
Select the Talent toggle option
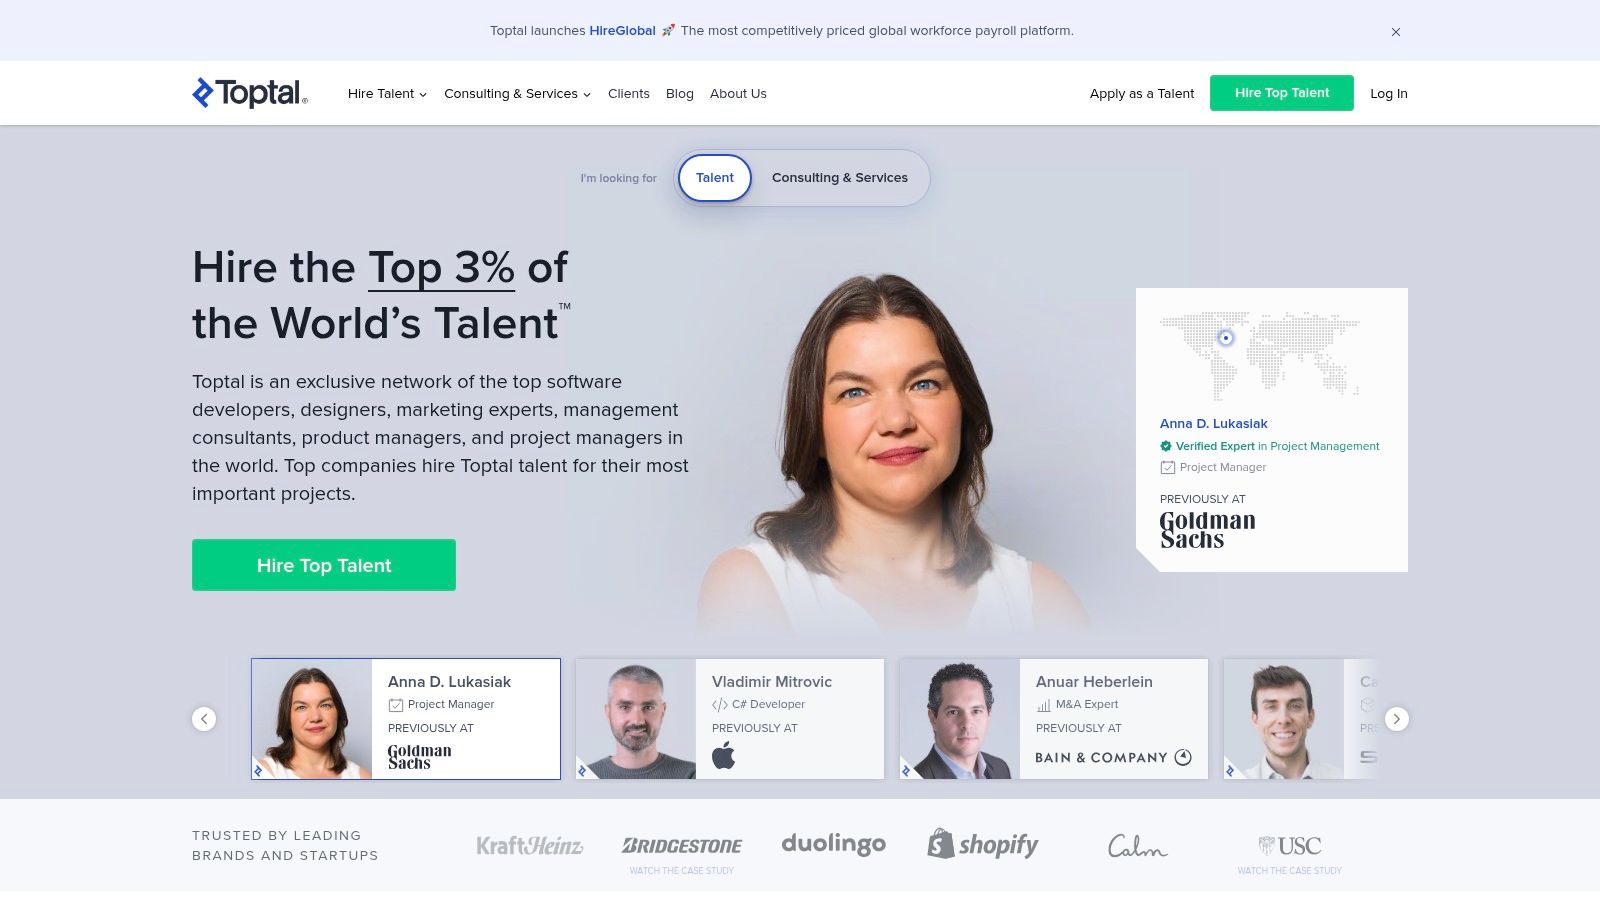point(715,178)
